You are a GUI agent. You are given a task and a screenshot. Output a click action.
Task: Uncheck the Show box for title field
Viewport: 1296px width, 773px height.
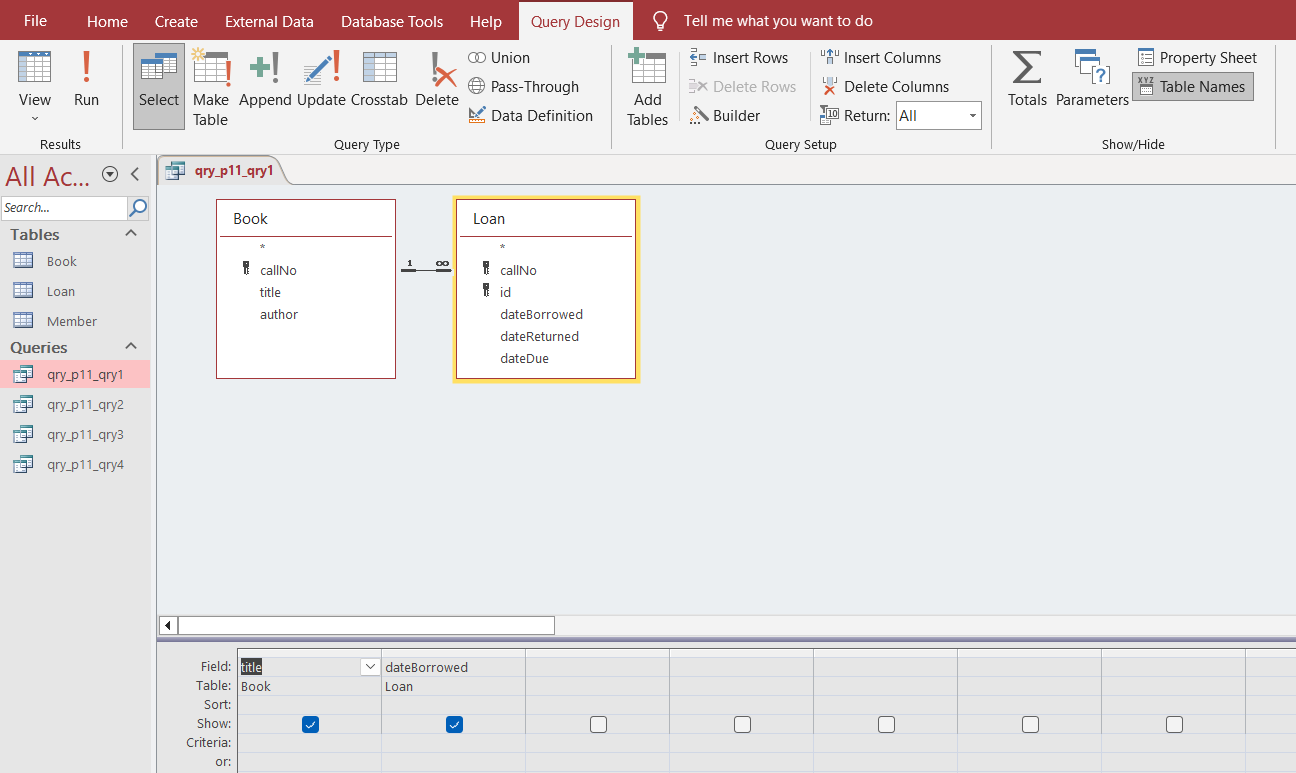310,723
